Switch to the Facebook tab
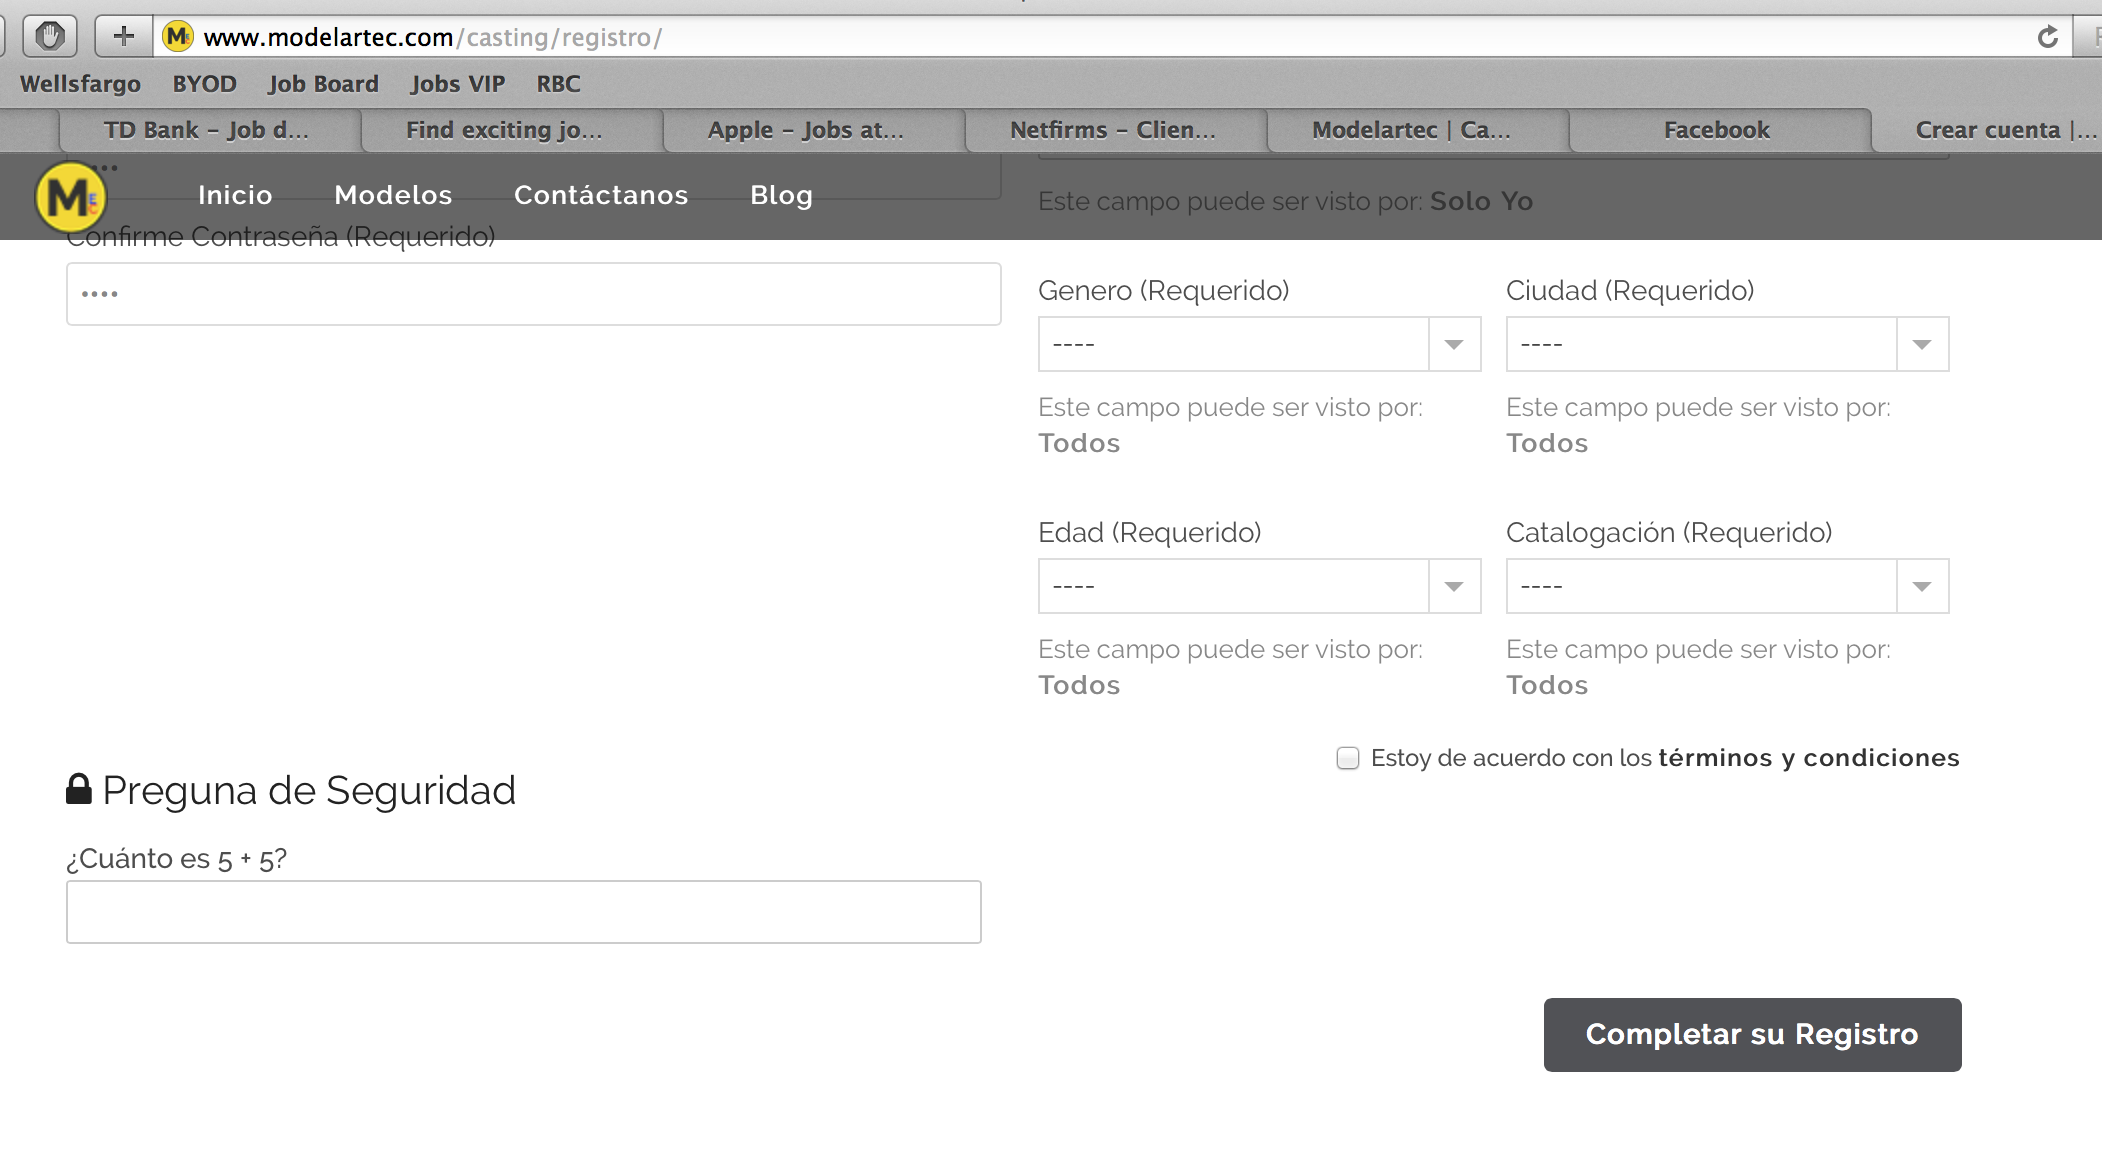 tap(1716, 130)
